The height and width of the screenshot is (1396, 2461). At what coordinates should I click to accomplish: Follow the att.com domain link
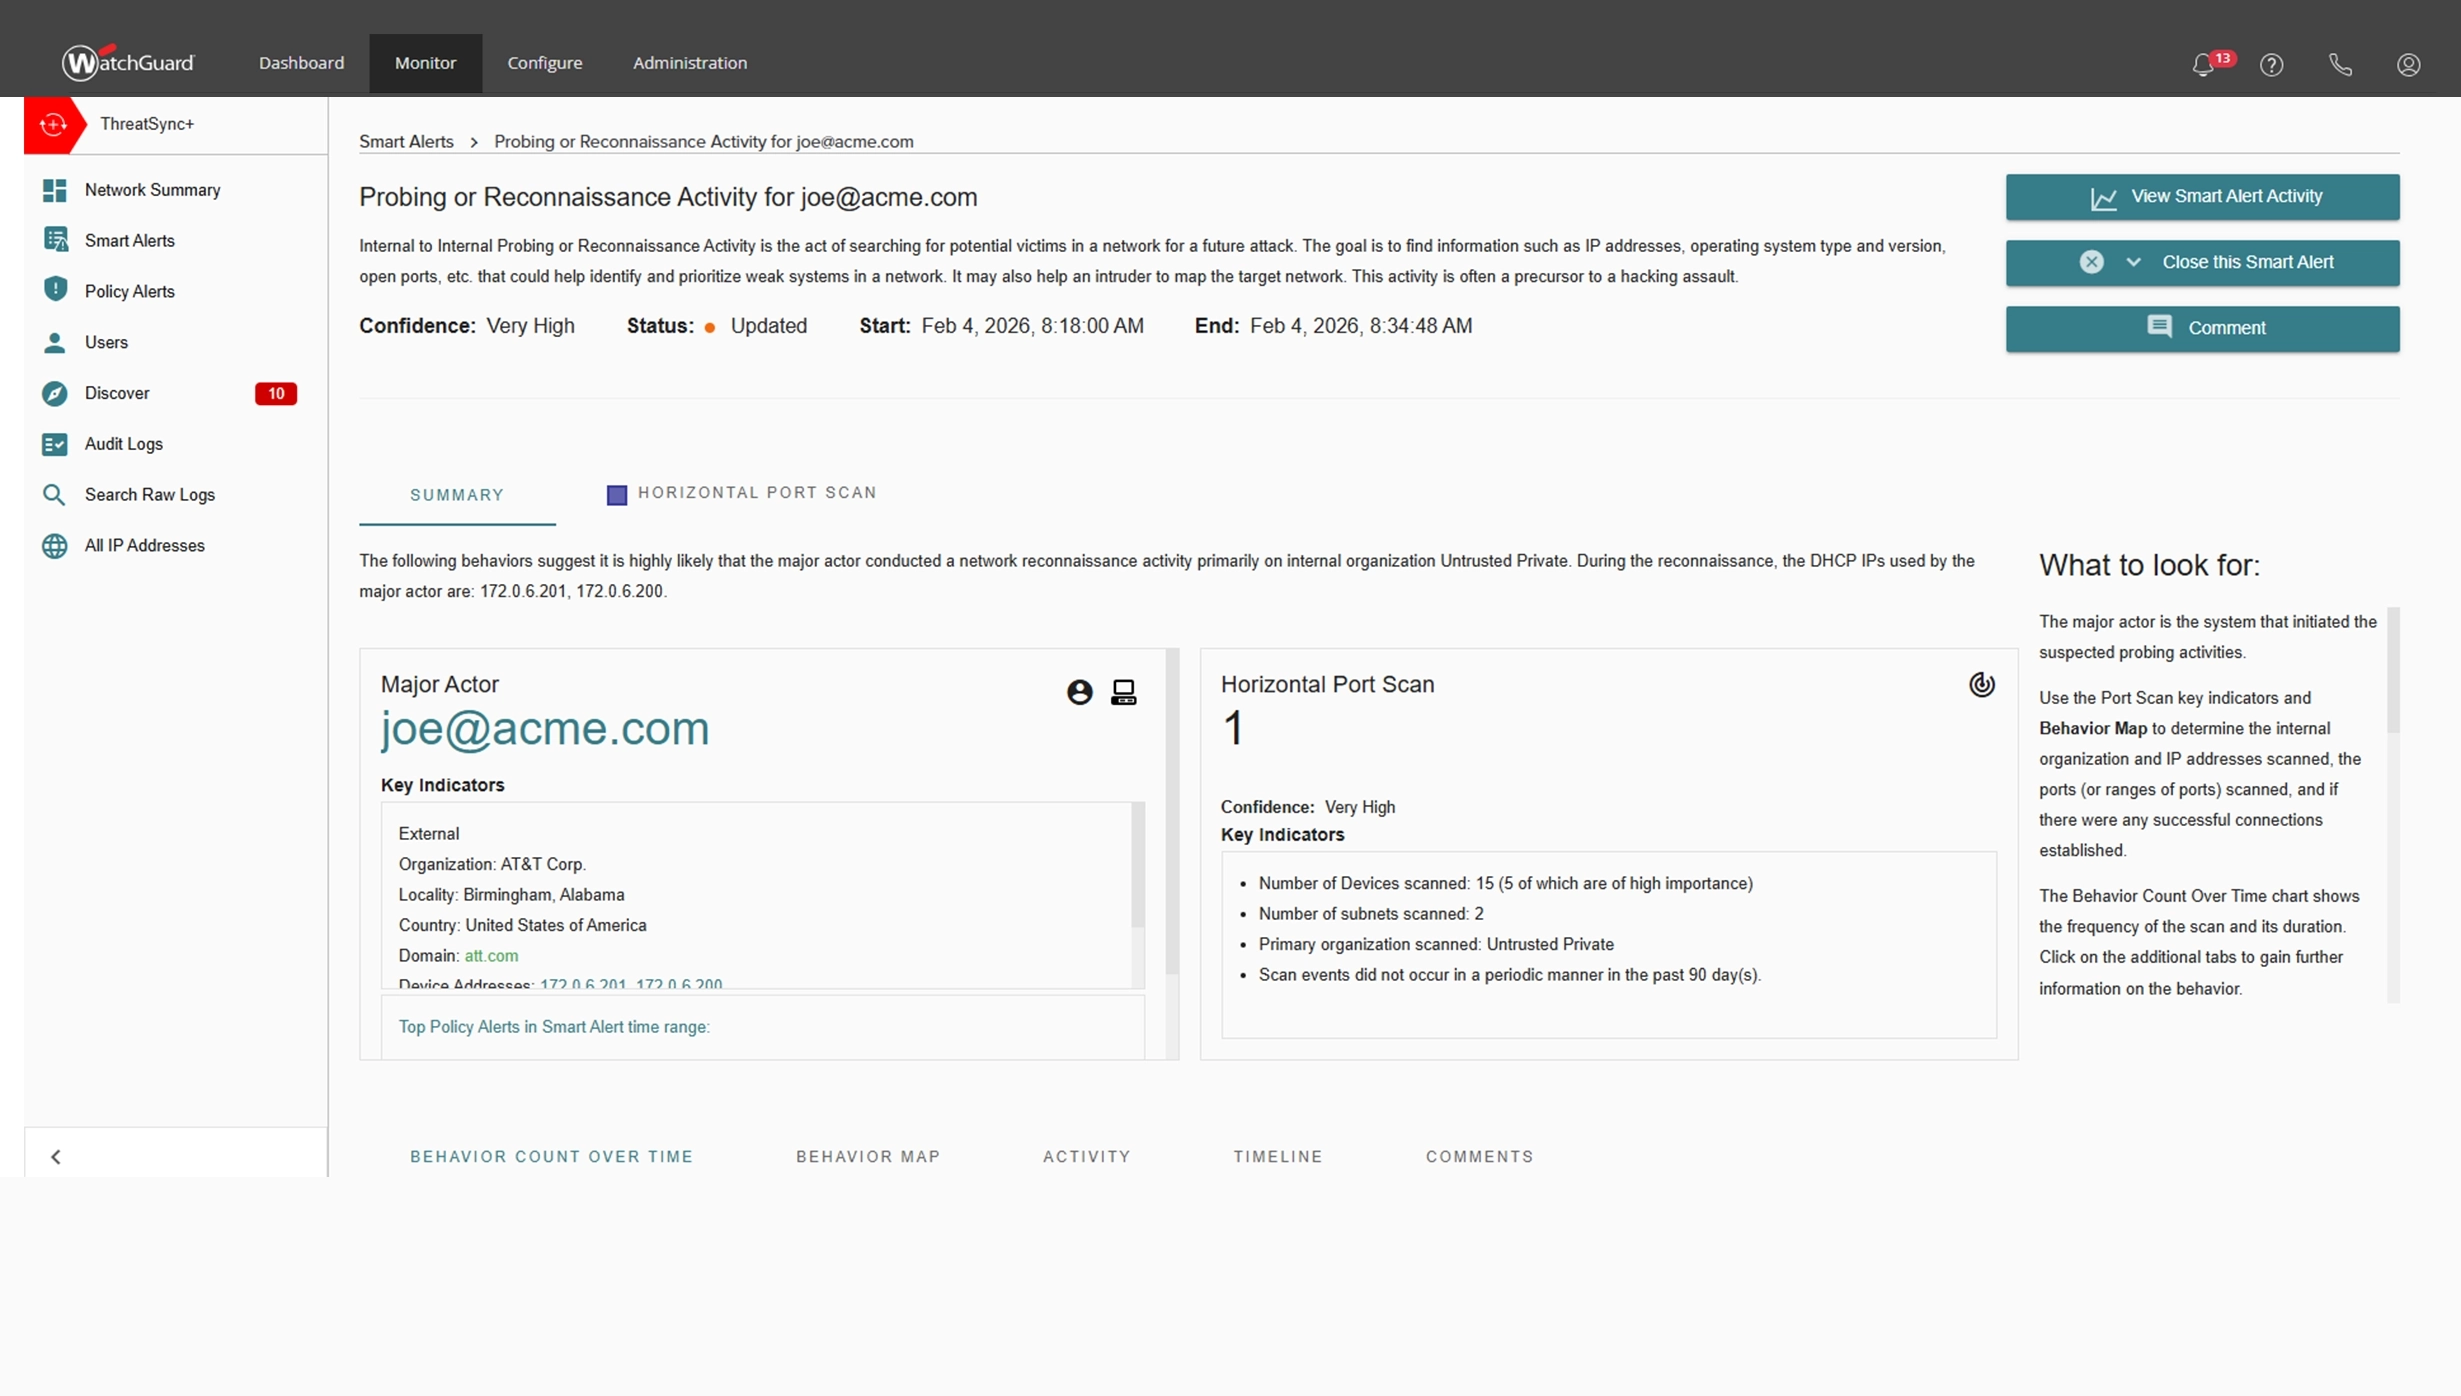[491, 956]
